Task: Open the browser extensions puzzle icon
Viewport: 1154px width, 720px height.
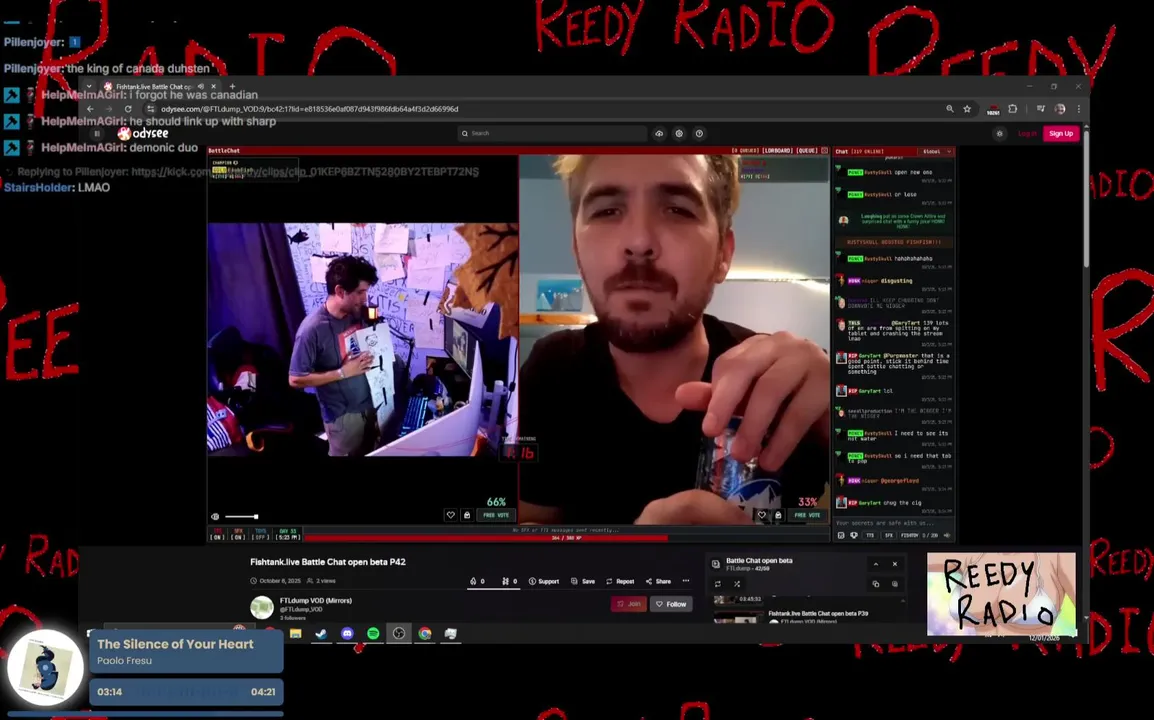Action: pyautogui.click(x=1013, y=109)
